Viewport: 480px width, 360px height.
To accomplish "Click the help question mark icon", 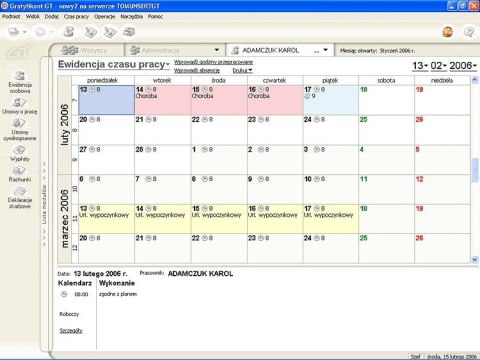I will click(469, 32).
